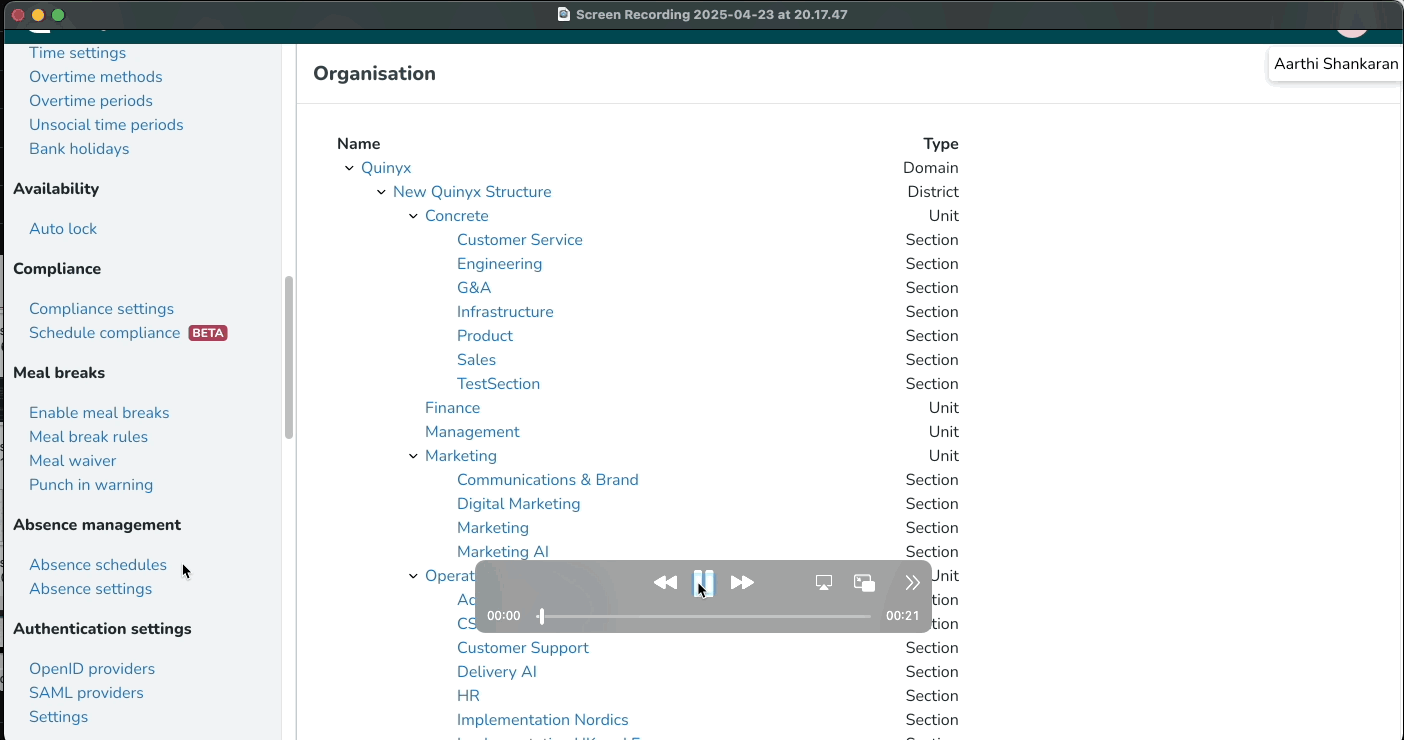
Task: Open Meal break rules
Action: (x=89, y=437)
